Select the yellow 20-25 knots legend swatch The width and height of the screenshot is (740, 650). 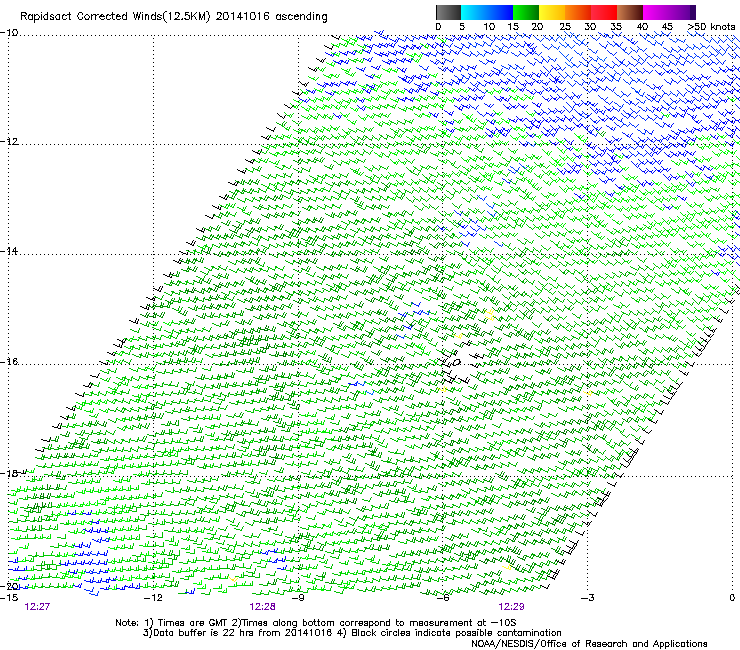click(x=551, y=12)
